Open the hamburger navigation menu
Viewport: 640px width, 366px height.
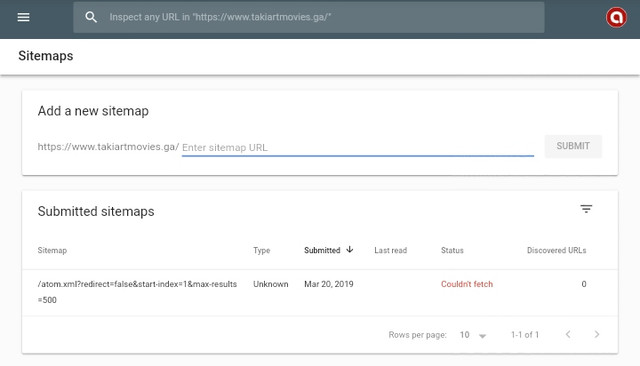23,17
